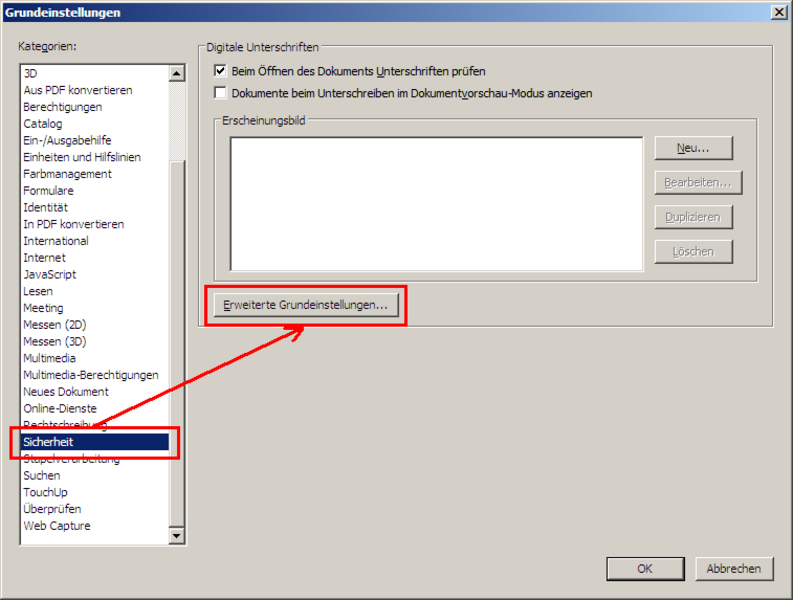This screenshot has height=600, width=793.
Task: Open the Online-Dienste category
Action: pos(60,408)
